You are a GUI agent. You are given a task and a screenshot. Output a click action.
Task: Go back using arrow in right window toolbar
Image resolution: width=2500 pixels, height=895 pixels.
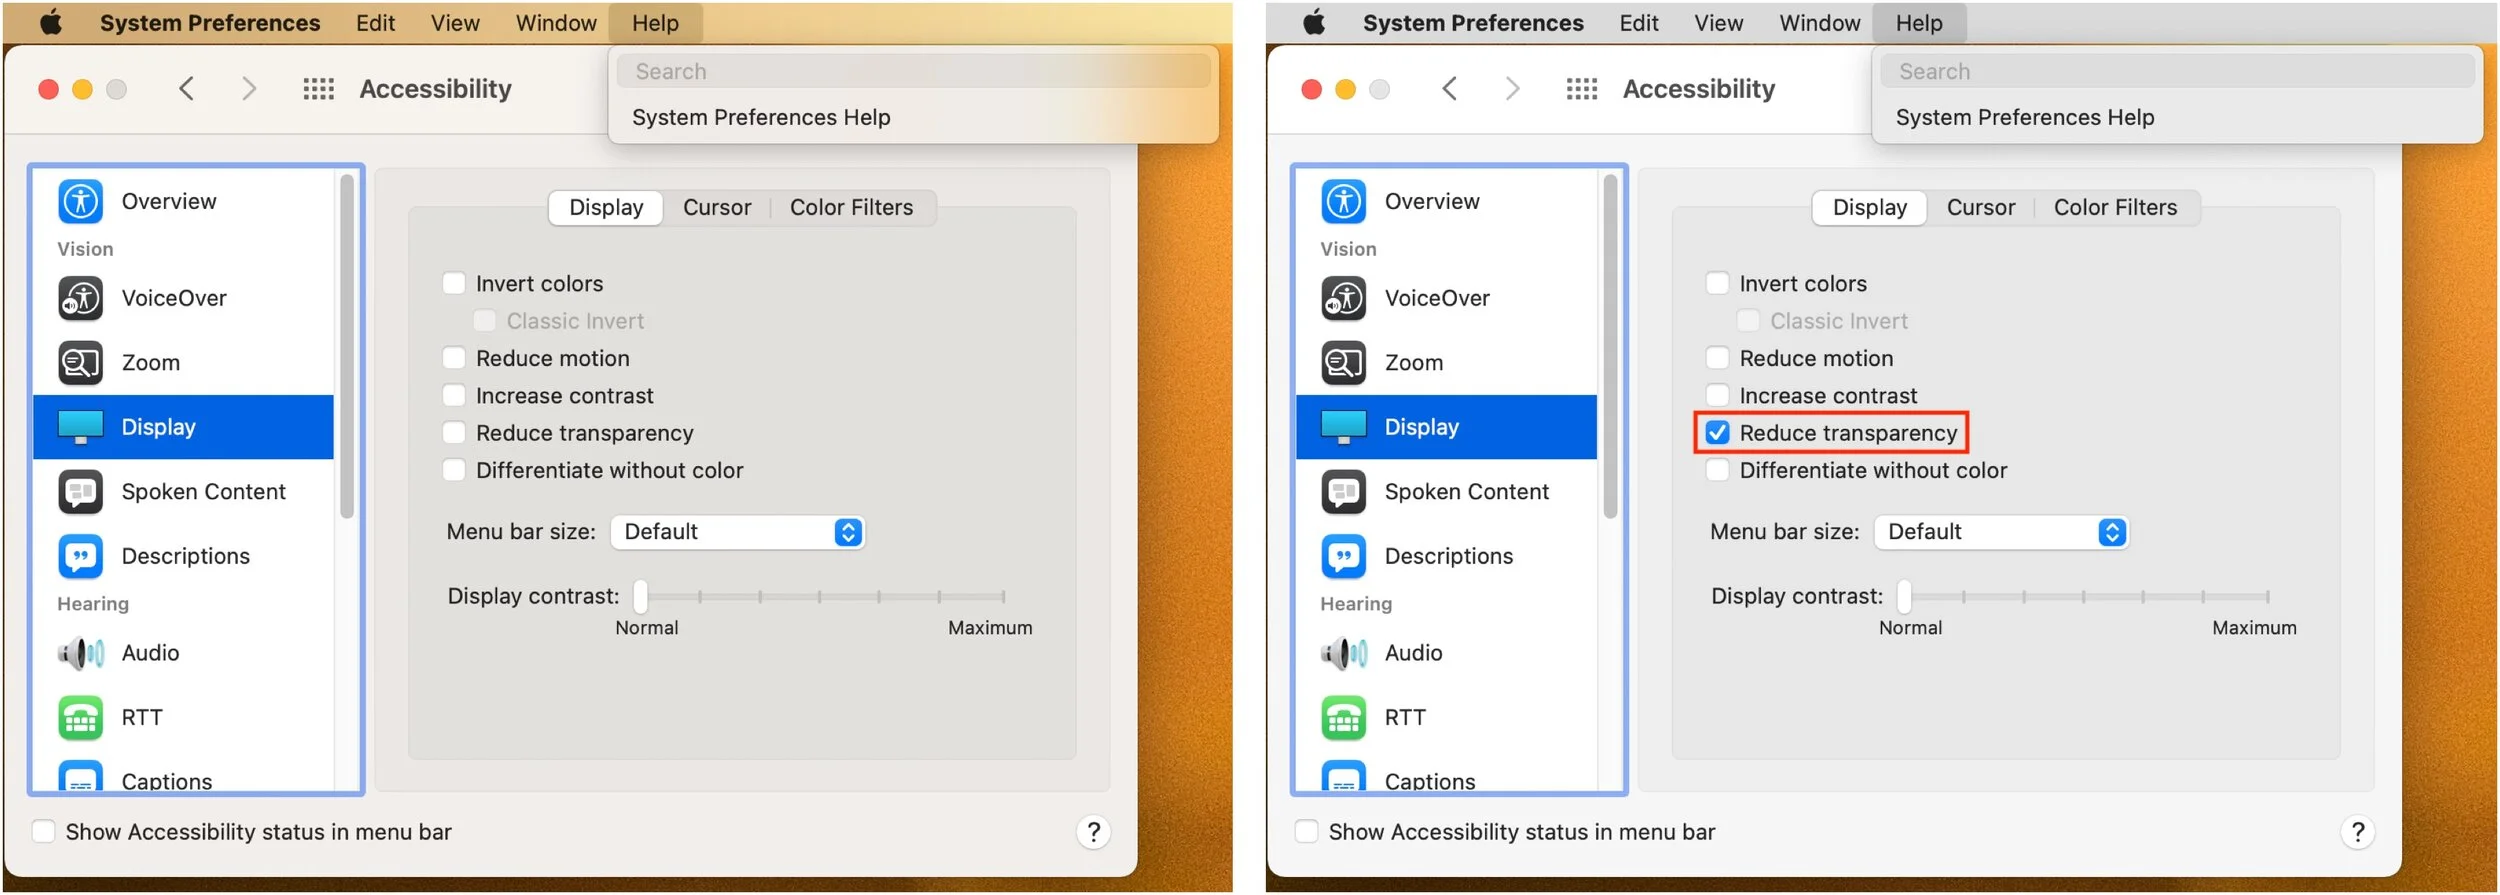(1449, 89)
